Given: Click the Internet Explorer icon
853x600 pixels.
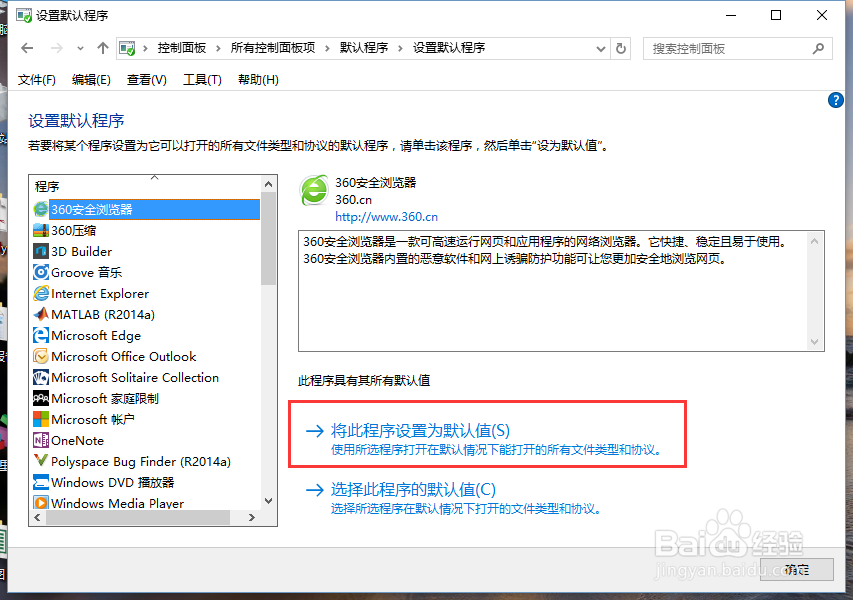Looking at the screenshot, I should [x=41, y=294].
